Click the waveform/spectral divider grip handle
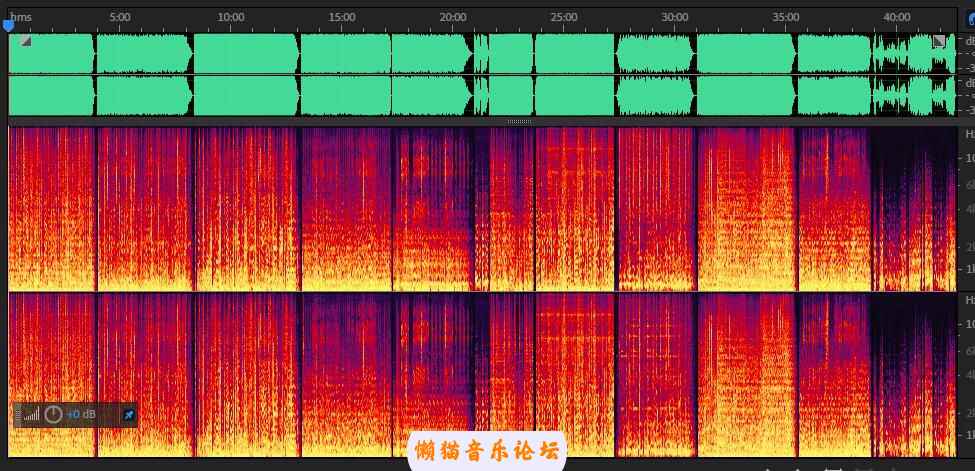This screenshot has width=975, height=471. (x=518, y=121)
